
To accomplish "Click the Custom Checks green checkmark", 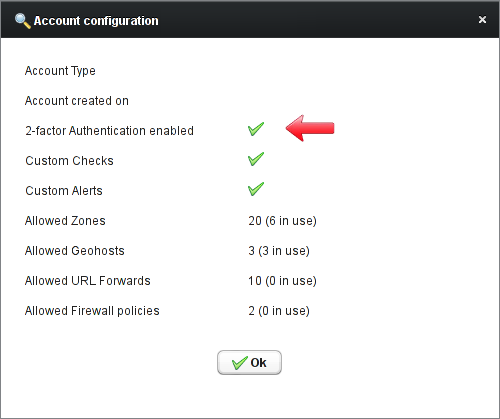I will [x=256, y=159].
